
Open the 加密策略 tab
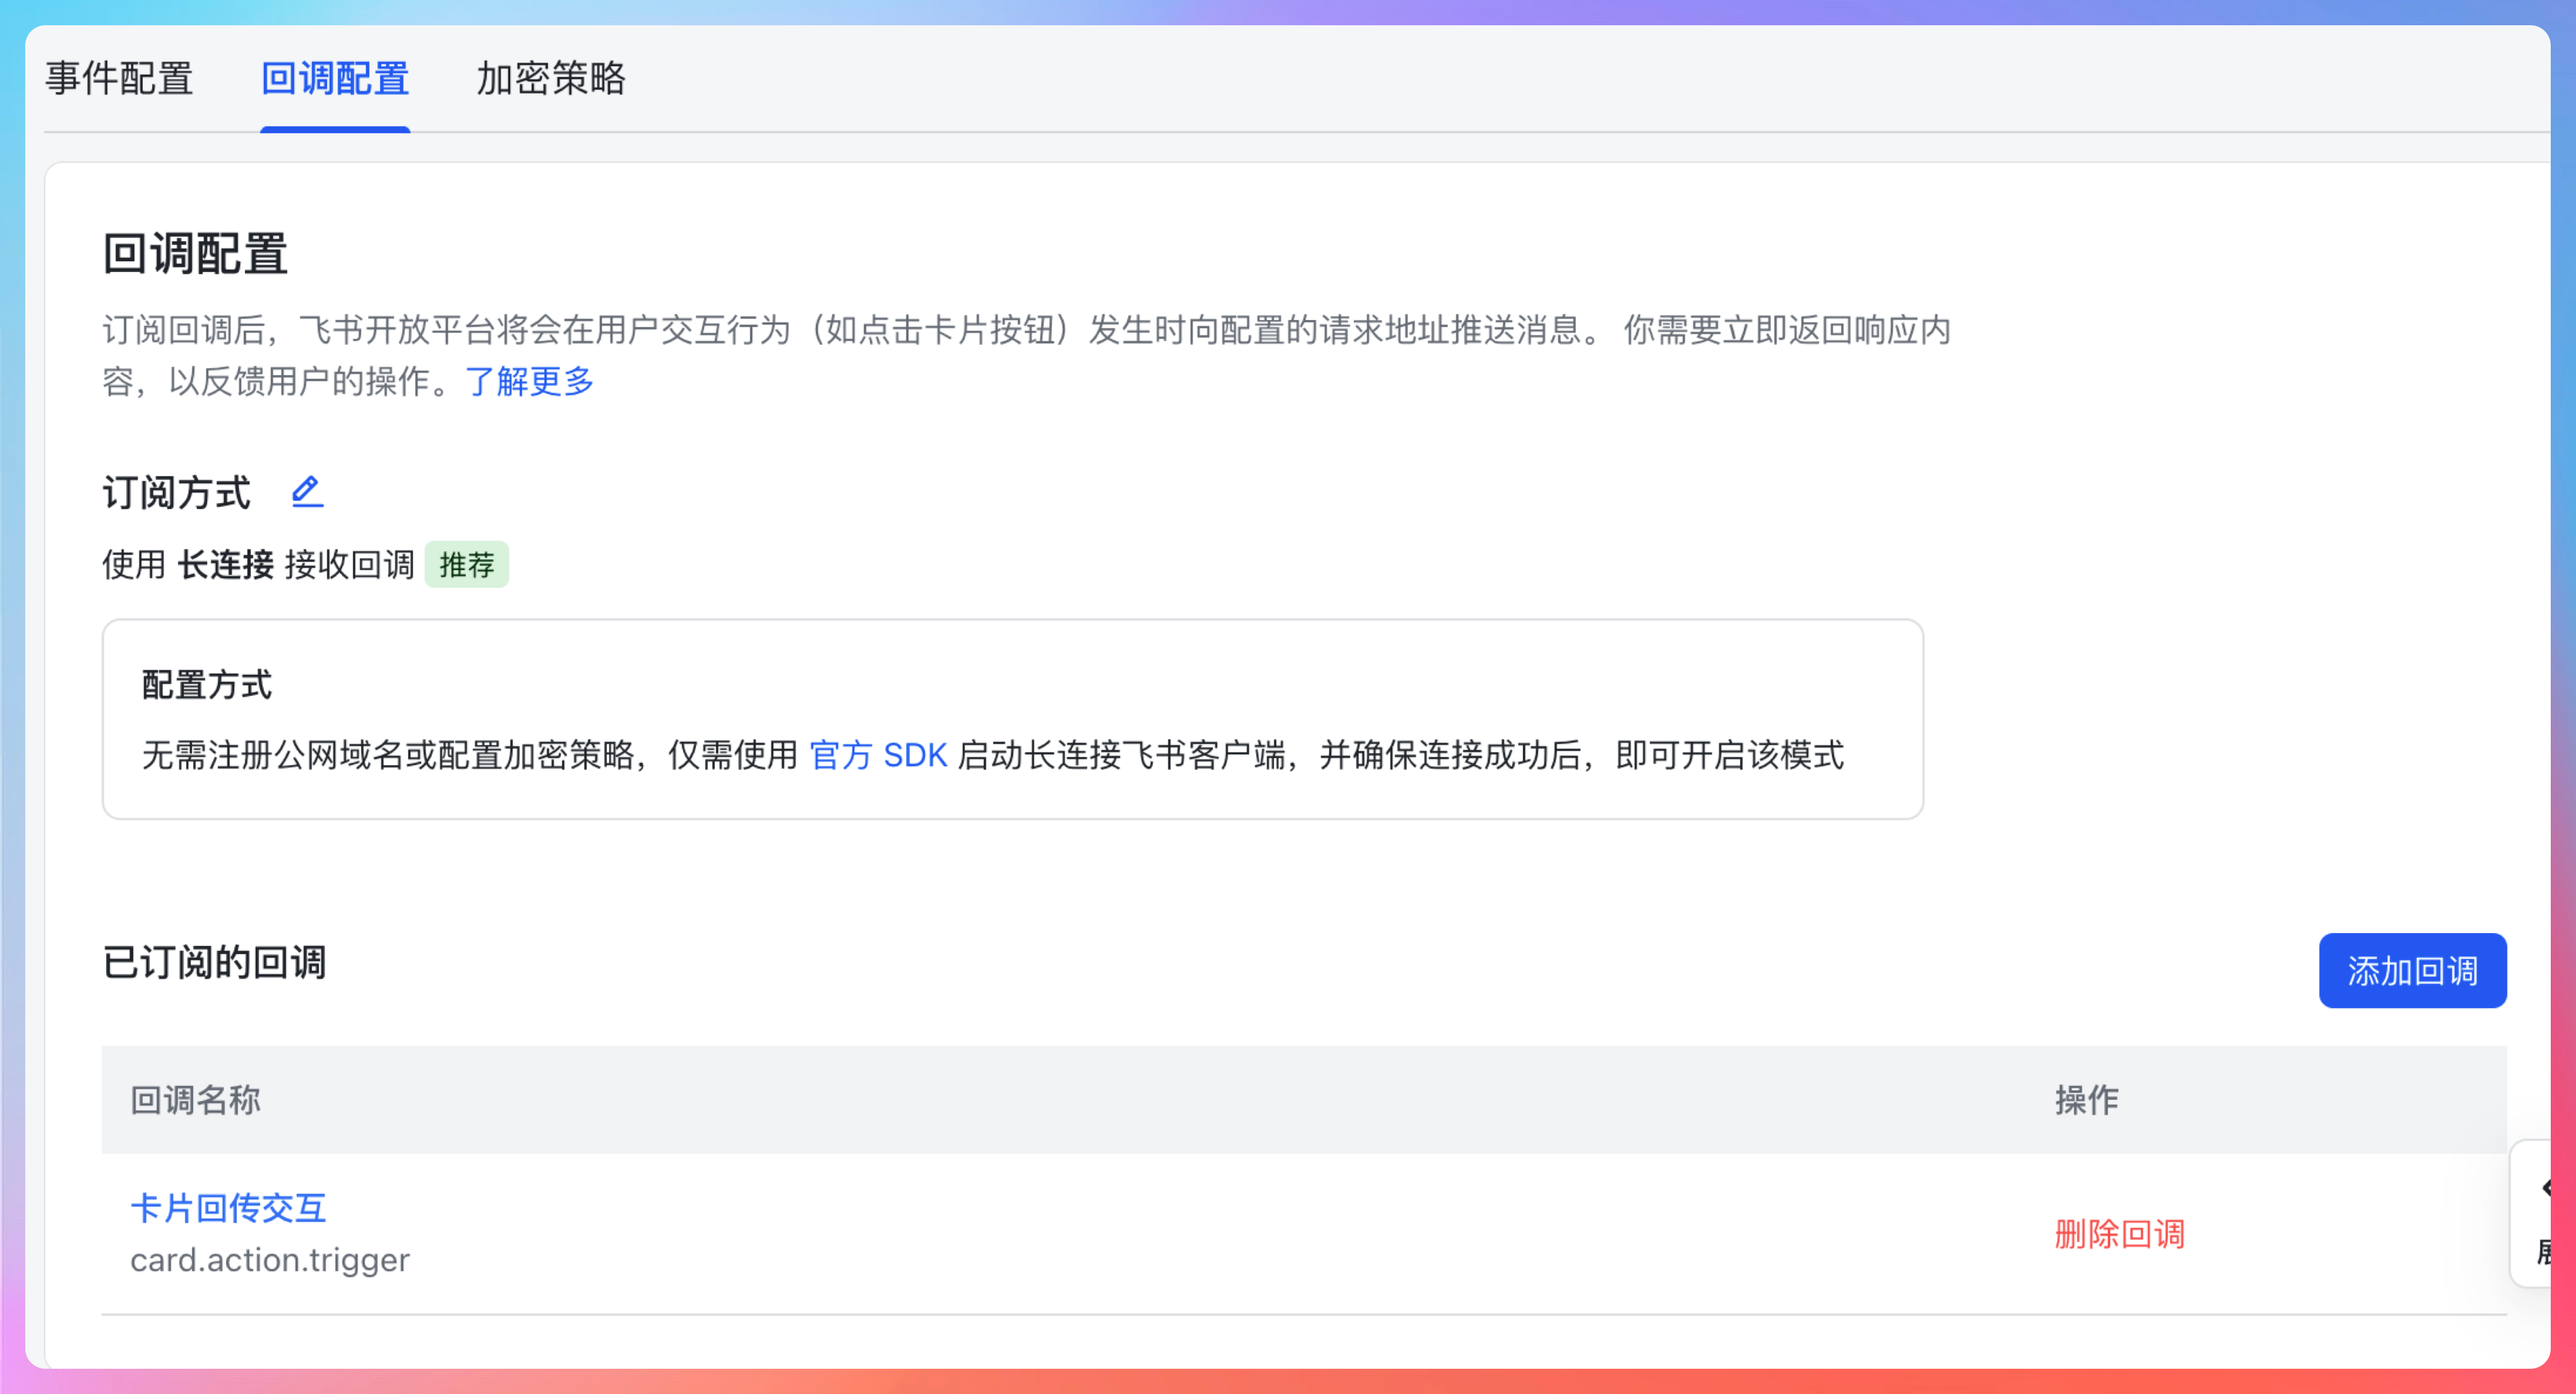coord(550,78)
